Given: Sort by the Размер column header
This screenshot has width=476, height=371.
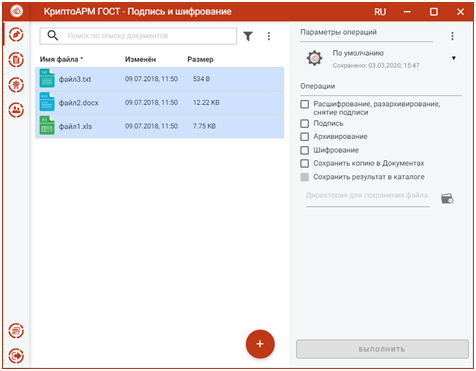Looking at the screenshot, I should click(200, 59).
